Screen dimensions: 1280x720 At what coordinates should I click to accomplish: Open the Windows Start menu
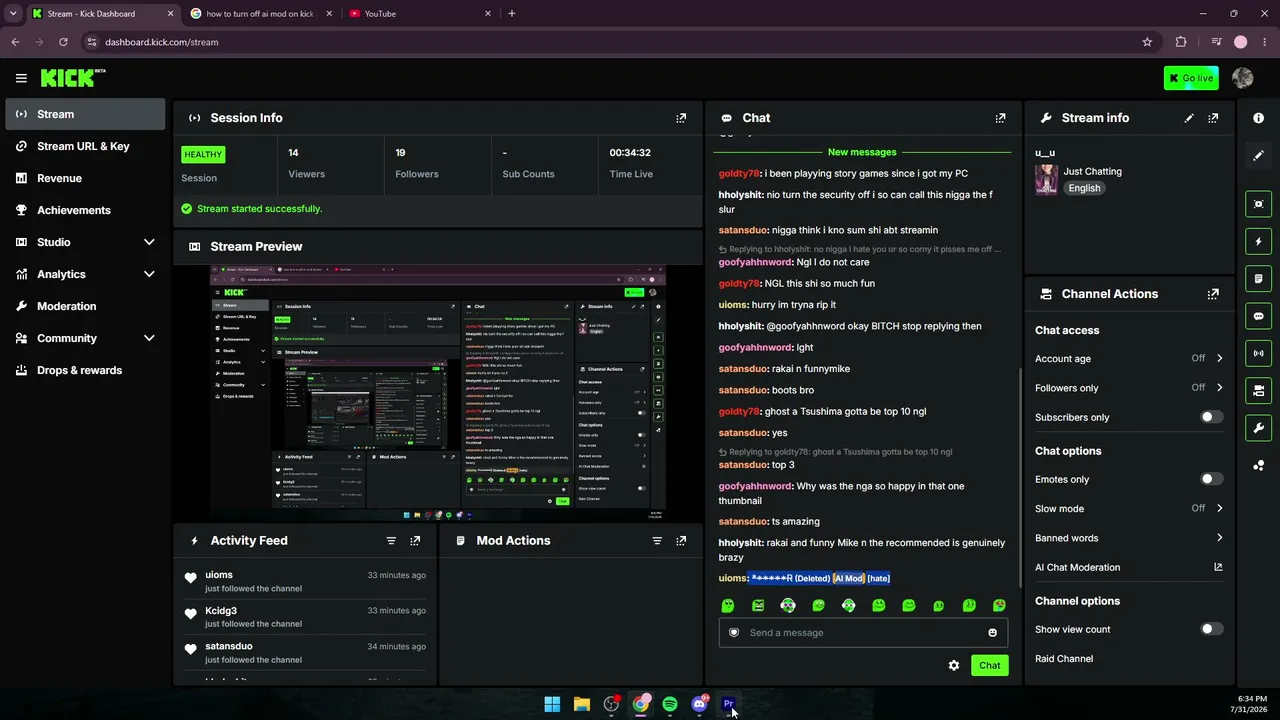coord(552,704)
